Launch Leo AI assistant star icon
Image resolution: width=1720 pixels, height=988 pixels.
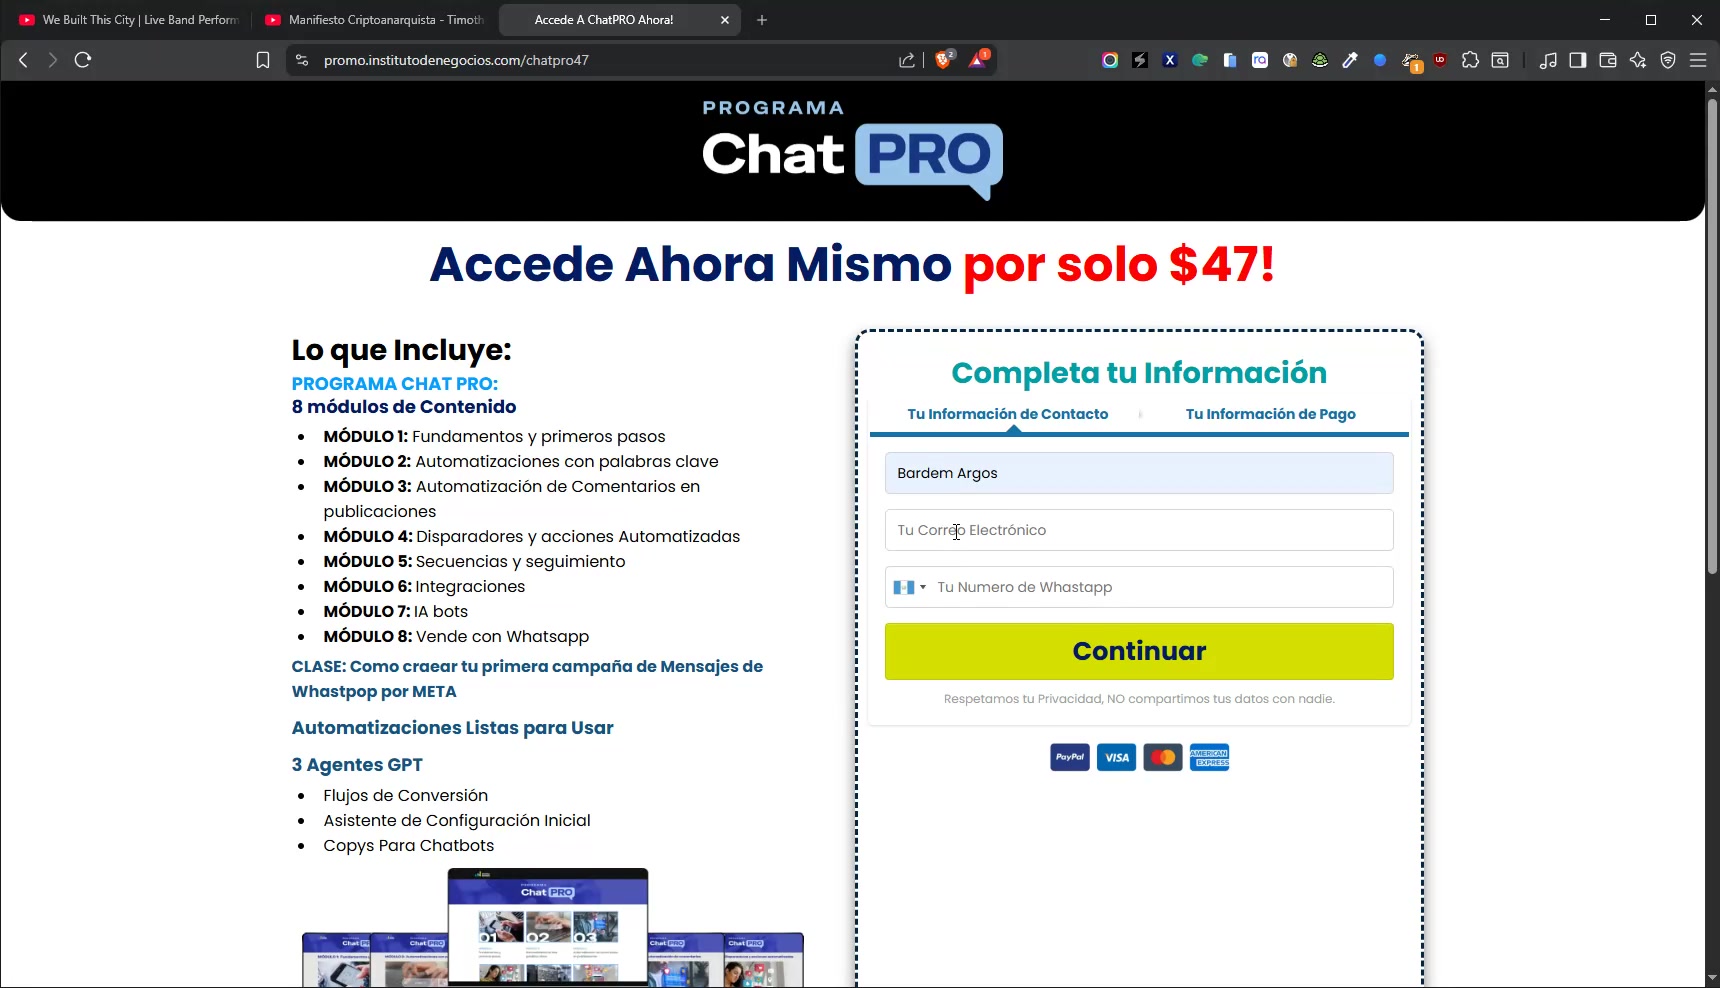(1638, 60)
